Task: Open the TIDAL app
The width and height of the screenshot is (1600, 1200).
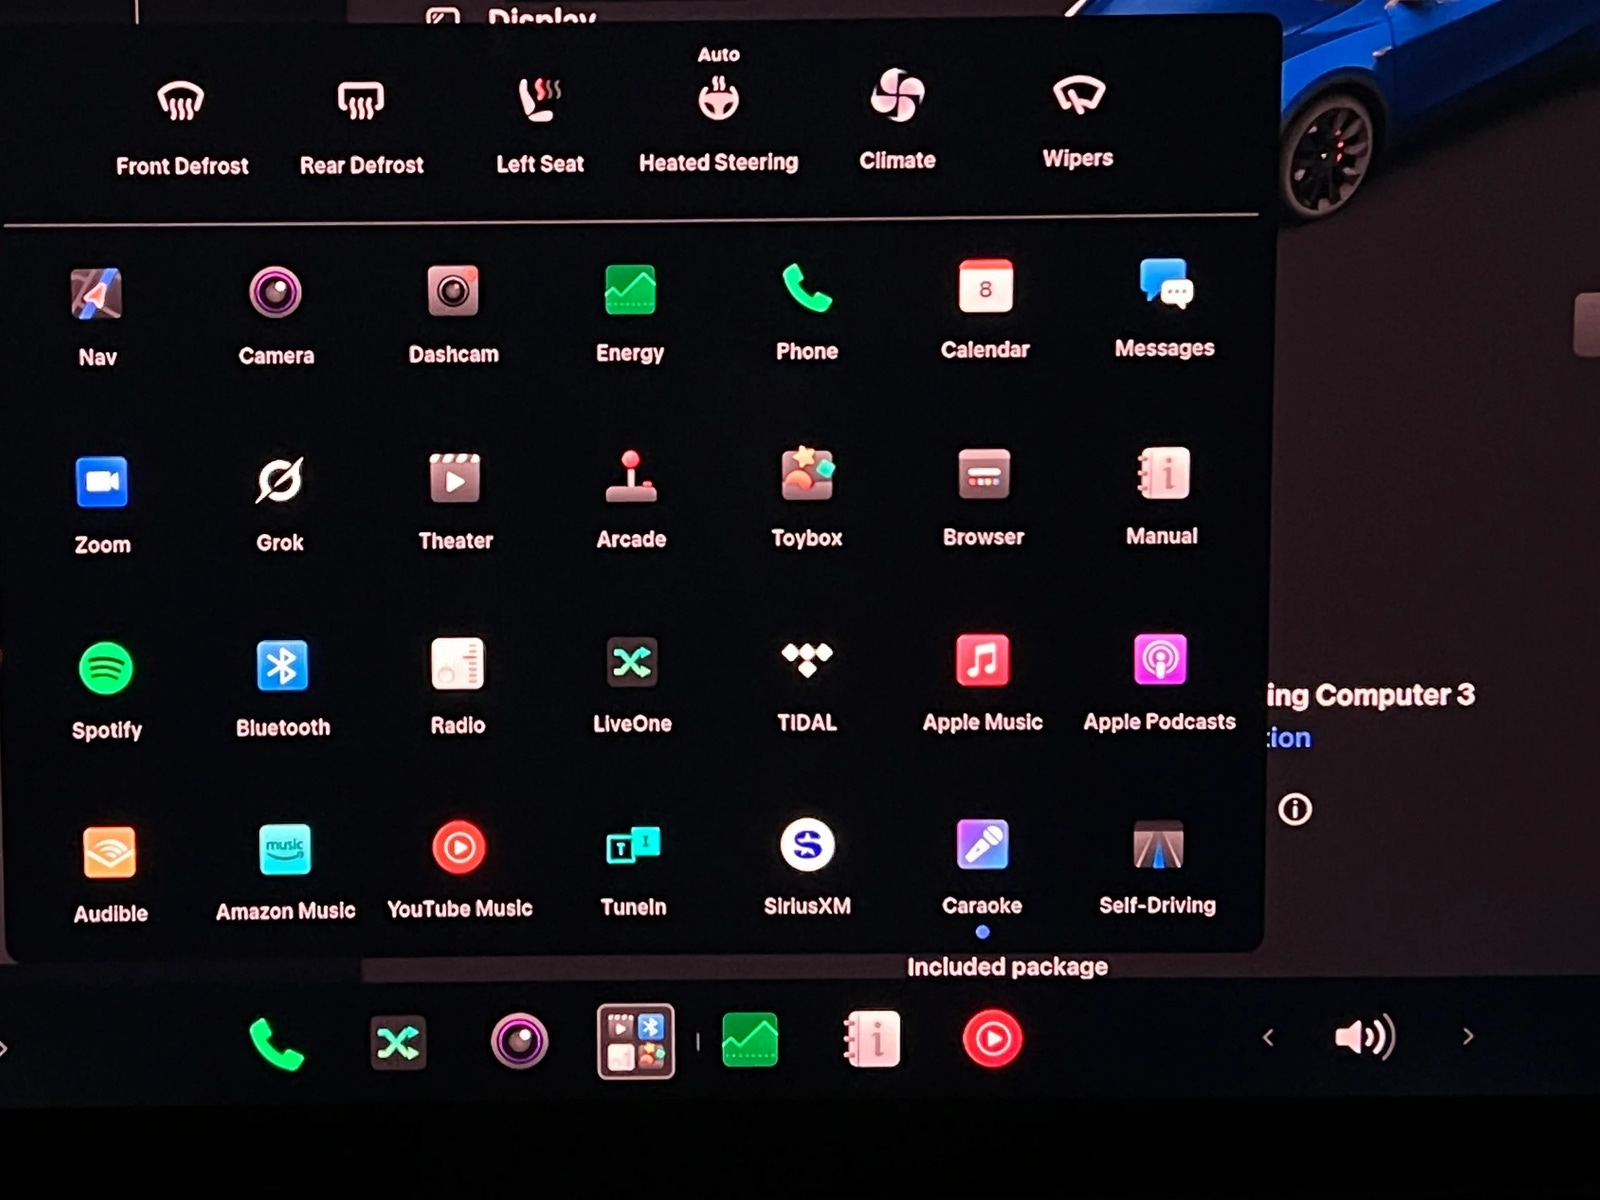Action: (x=807, y=660)
